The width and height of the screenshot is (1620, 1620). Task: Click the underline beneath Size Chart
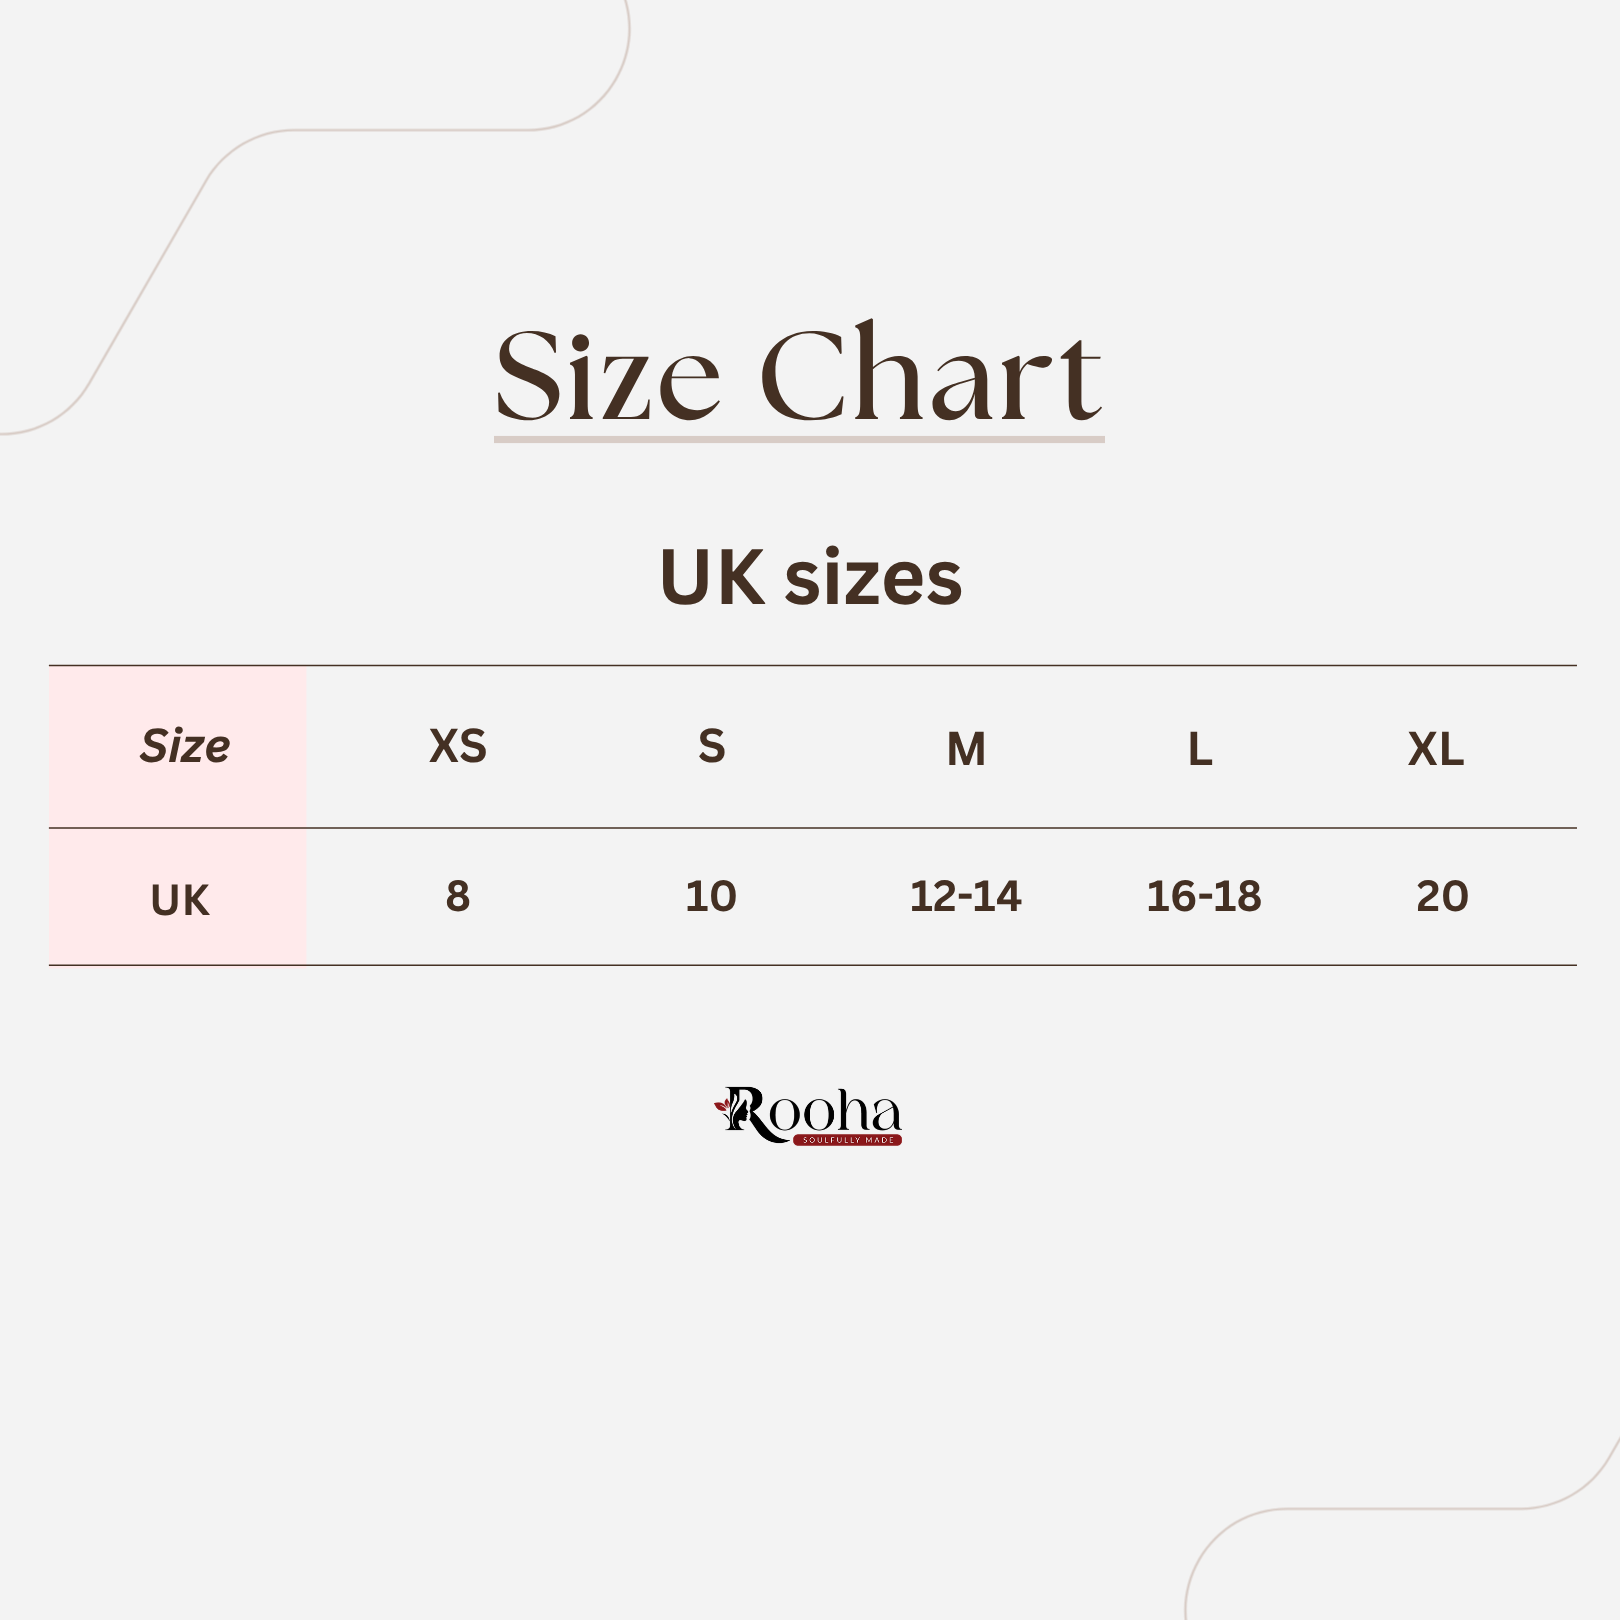pos(799,439)
